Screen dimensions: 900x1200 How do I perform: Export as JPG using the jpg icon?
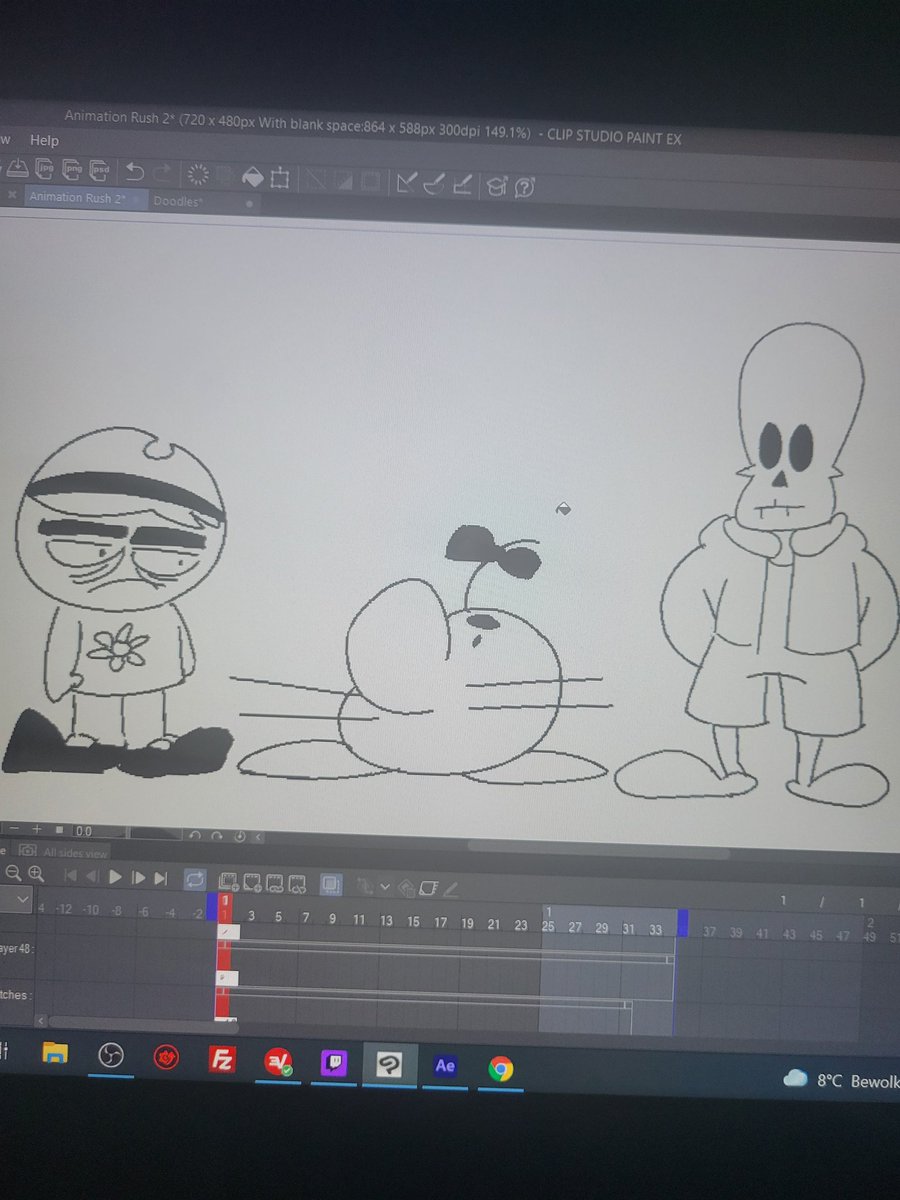pos(46,170)
